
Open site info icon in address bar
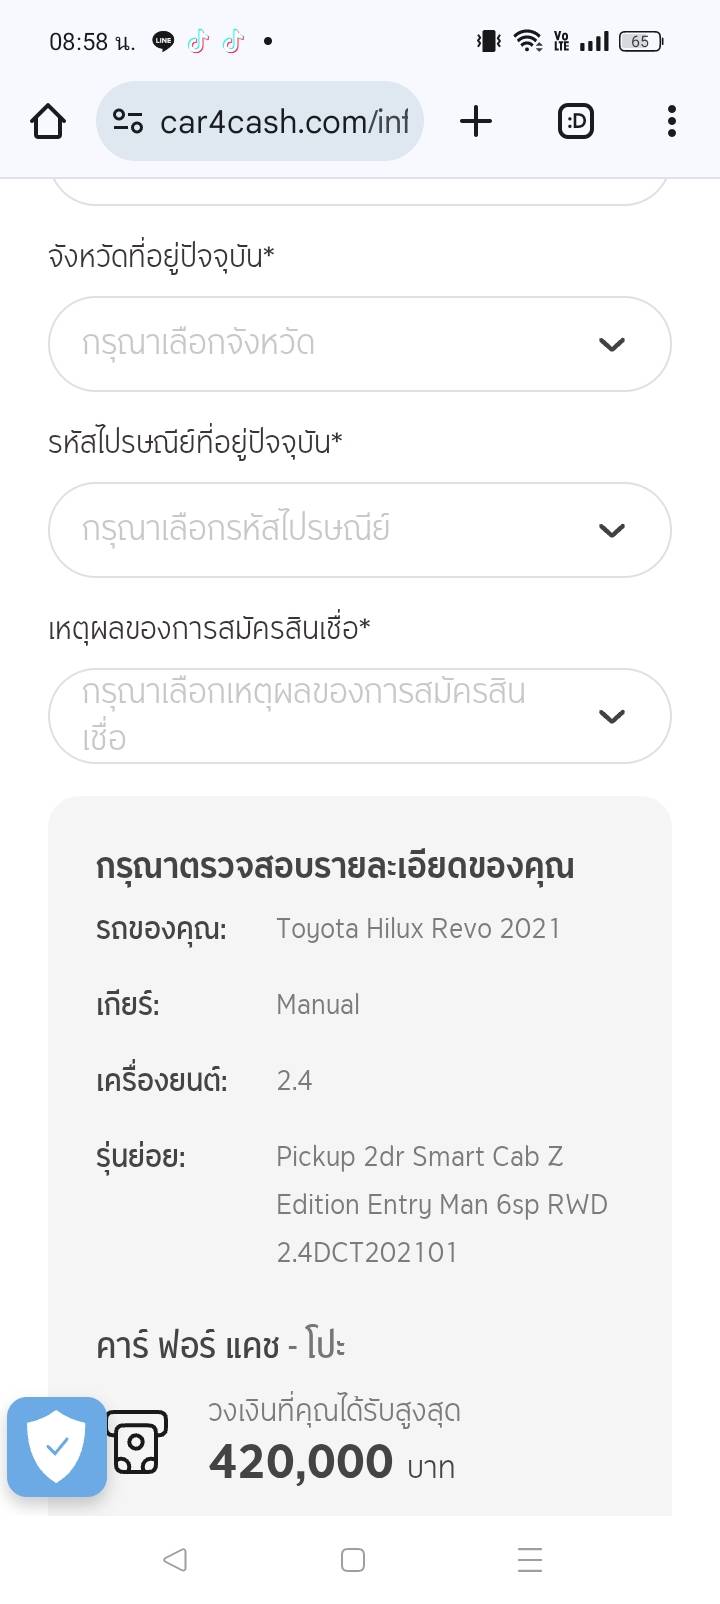(127, 122)
